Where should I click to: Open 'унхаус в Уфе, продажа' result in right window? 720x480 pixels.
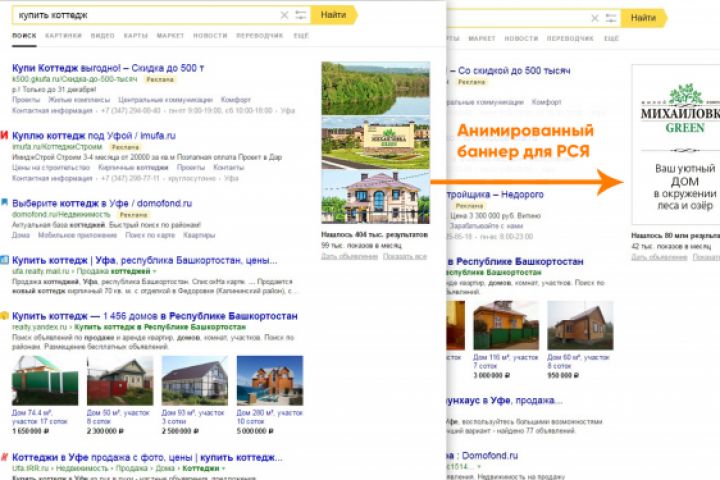[504, 401]
